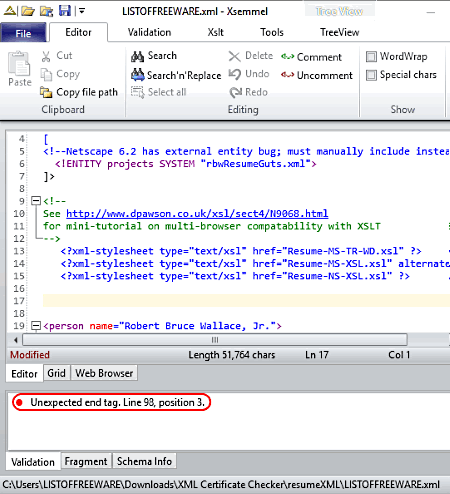The width and height of the screenshot is (450, 494).
Task: Open the quick access toolbar dropdown arrow
Action: pyautogui.click(x=82, y=11)
